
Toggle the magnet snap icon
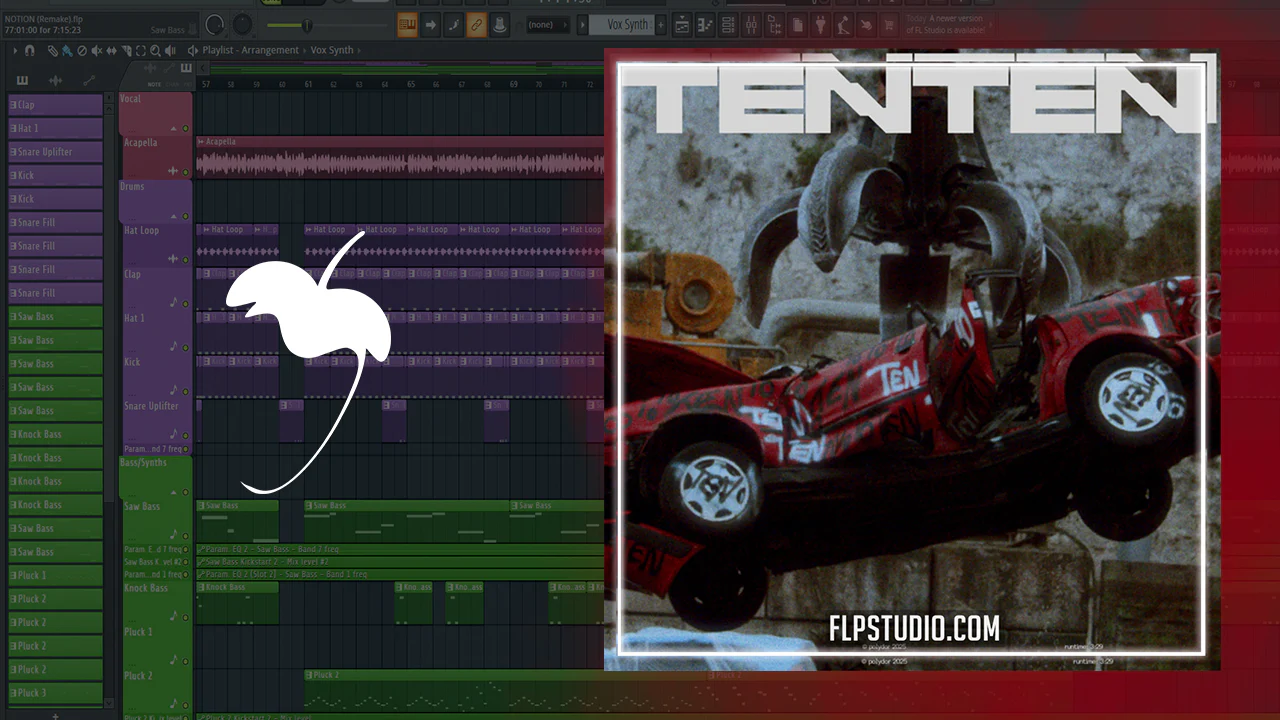click(x=29, y=50)
